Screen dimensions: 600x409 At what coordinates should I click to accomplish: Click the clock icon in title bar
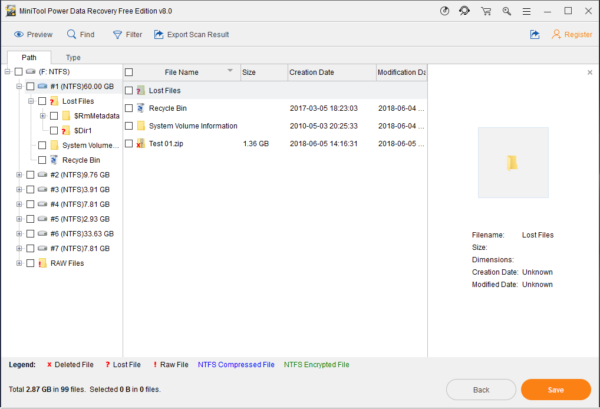pos(444,11)
